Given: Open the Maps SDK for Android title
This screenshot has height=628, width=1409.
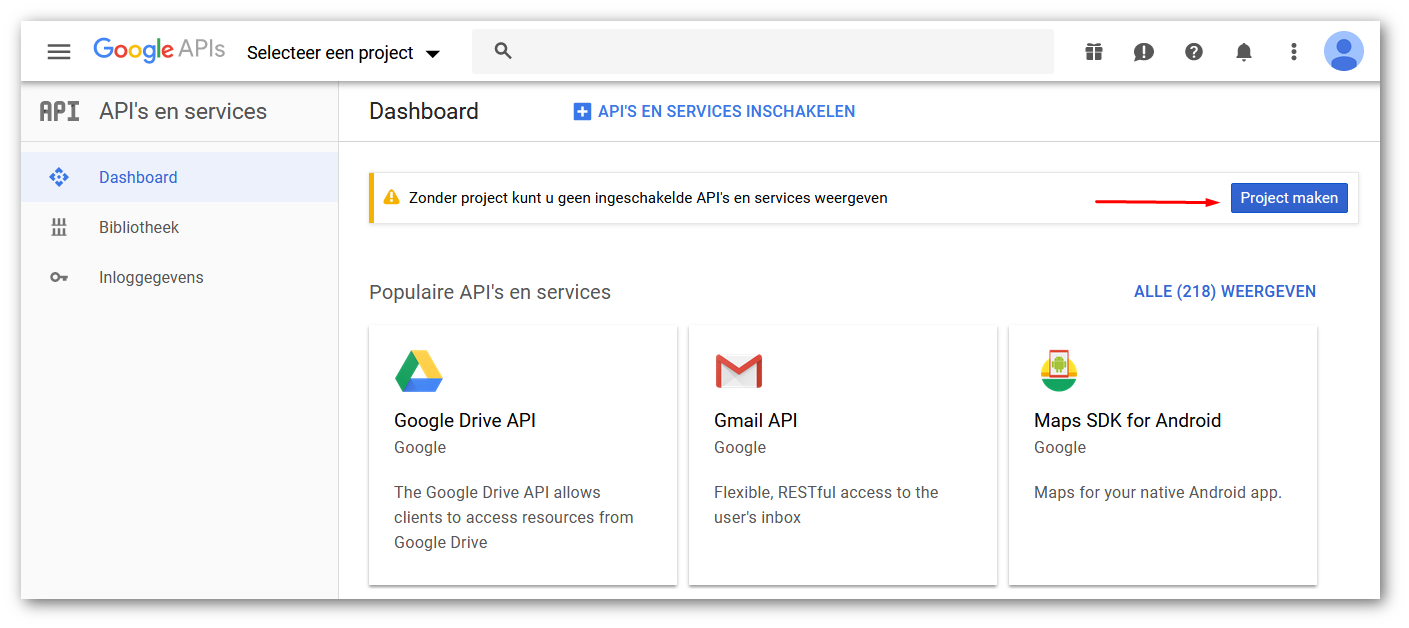Looking at the screenshot, I should pyautogui.click(x=1128, y=421).
